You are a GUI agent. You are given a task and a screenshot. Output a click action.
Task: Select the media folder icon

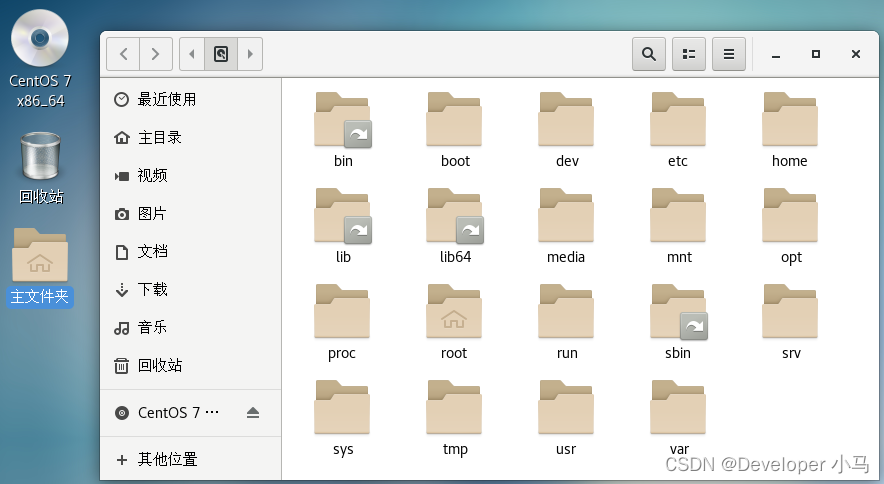point(566,216)
